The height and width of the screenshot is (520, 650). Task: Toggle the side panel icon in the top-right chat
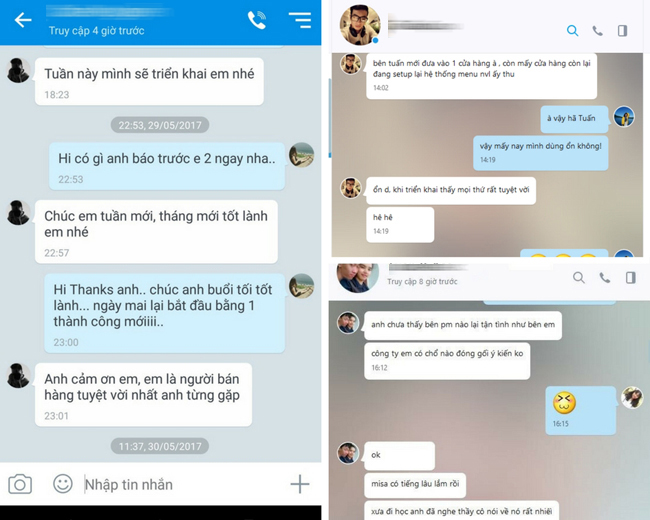pos(622,31)
